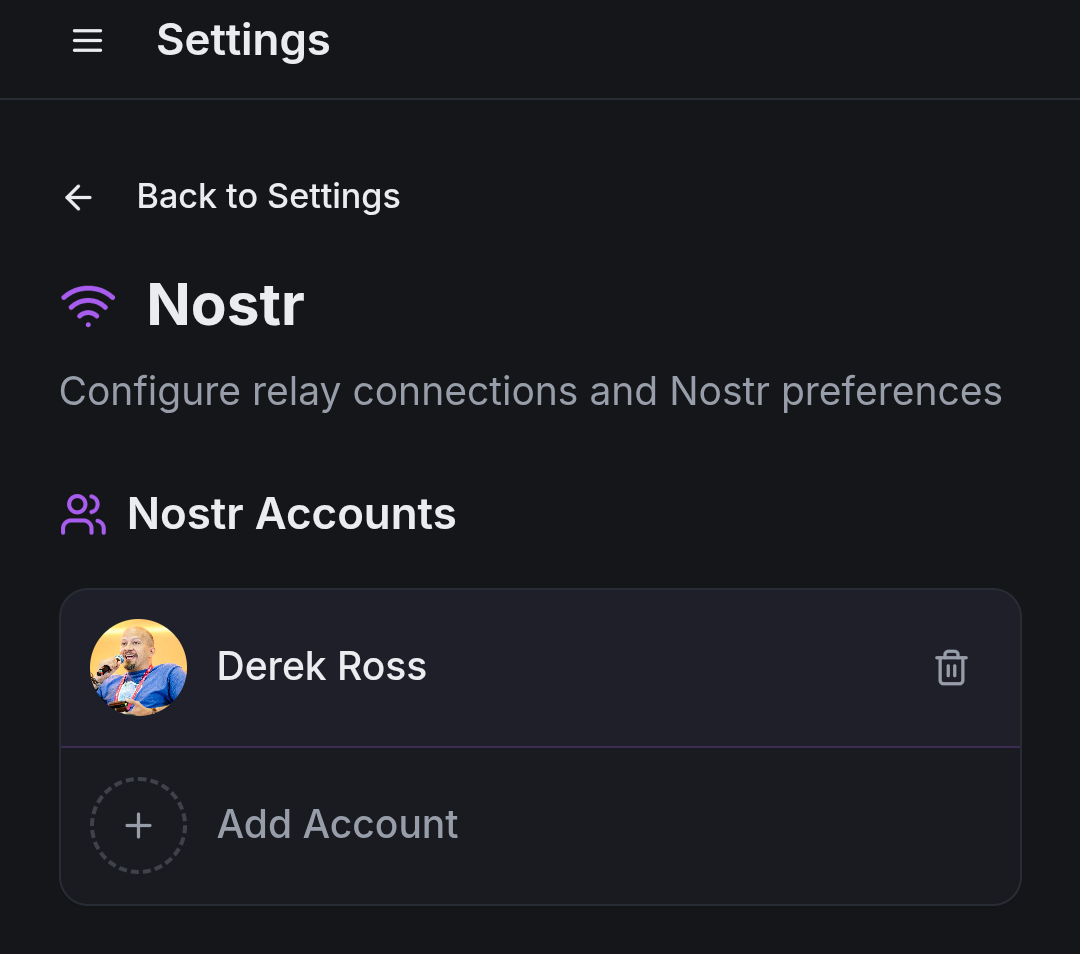Click the Add Account option
Screen dimensions: 1080x954
(x=337, y=825)
